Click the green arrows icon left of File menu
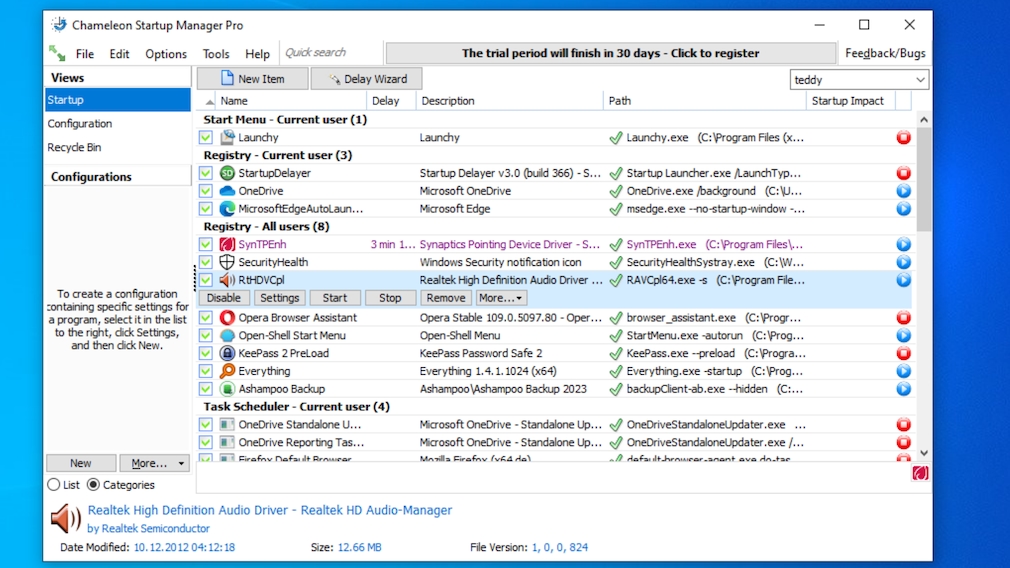The image size is (1010, 568). pos(57,53)
